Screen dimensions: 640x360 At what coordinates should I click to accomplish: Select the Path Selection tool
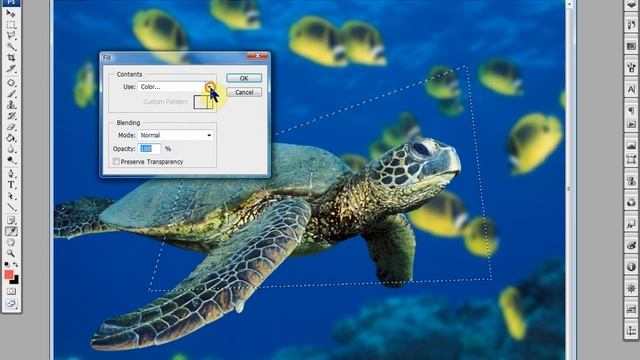pyautogui.click(x=11, y=196)
